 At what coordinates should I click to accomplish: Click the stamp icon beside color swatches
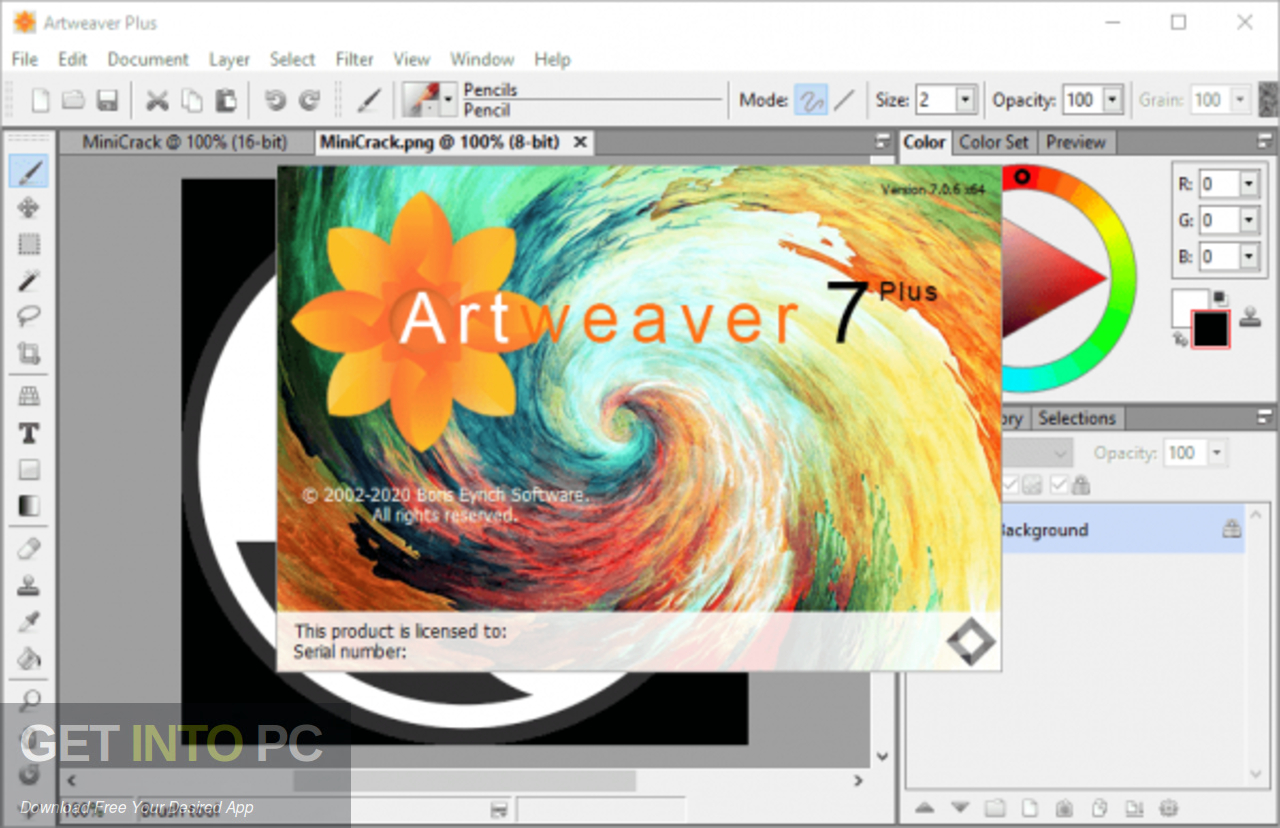pyautogui.click(x=1250, y=317)
